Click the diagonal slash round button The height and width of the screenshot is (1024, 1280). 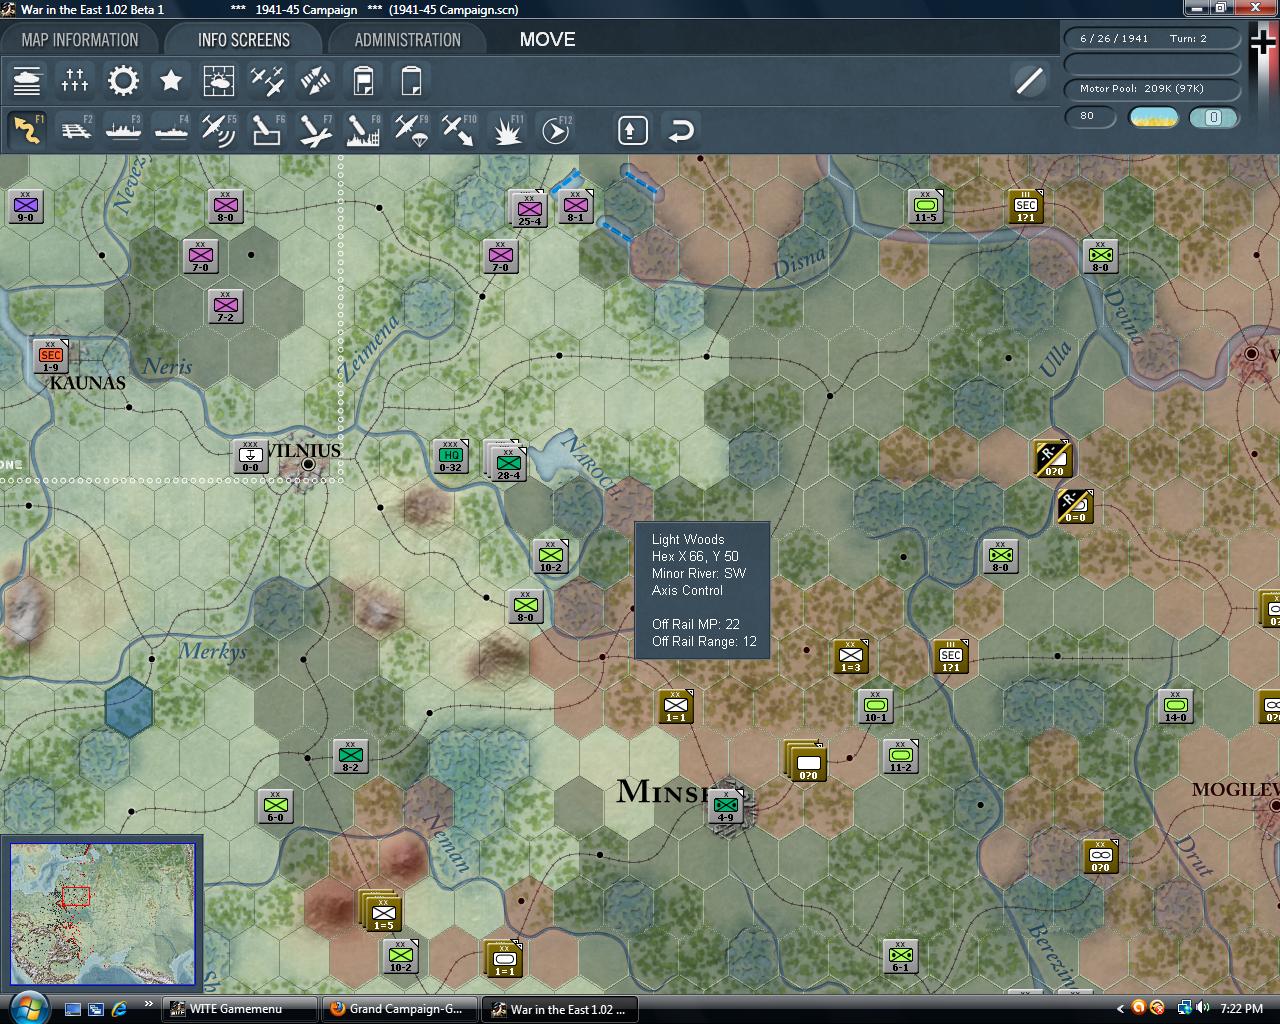click(1029, 81)
